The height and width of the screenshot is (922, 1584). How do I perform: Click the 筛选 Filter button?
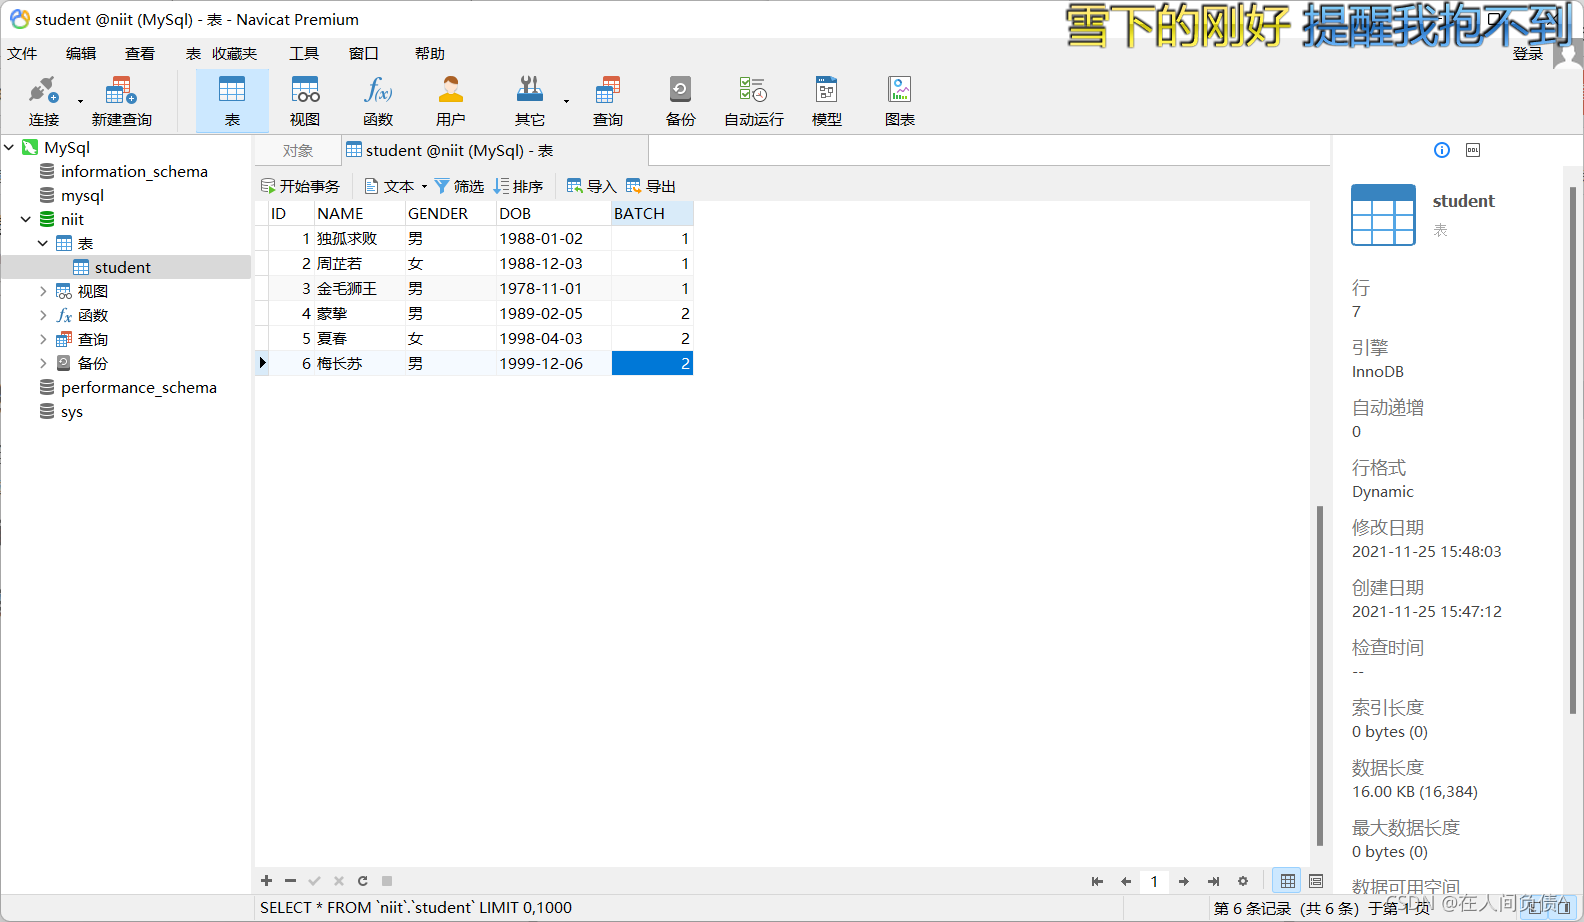(459, 186)
